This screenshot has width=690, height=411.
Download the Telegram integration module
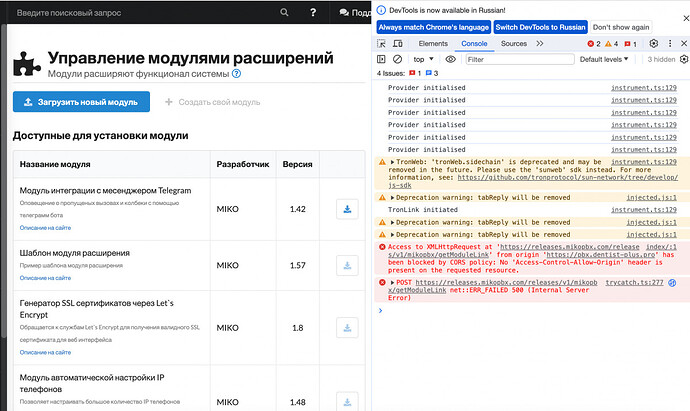(347, 209)
